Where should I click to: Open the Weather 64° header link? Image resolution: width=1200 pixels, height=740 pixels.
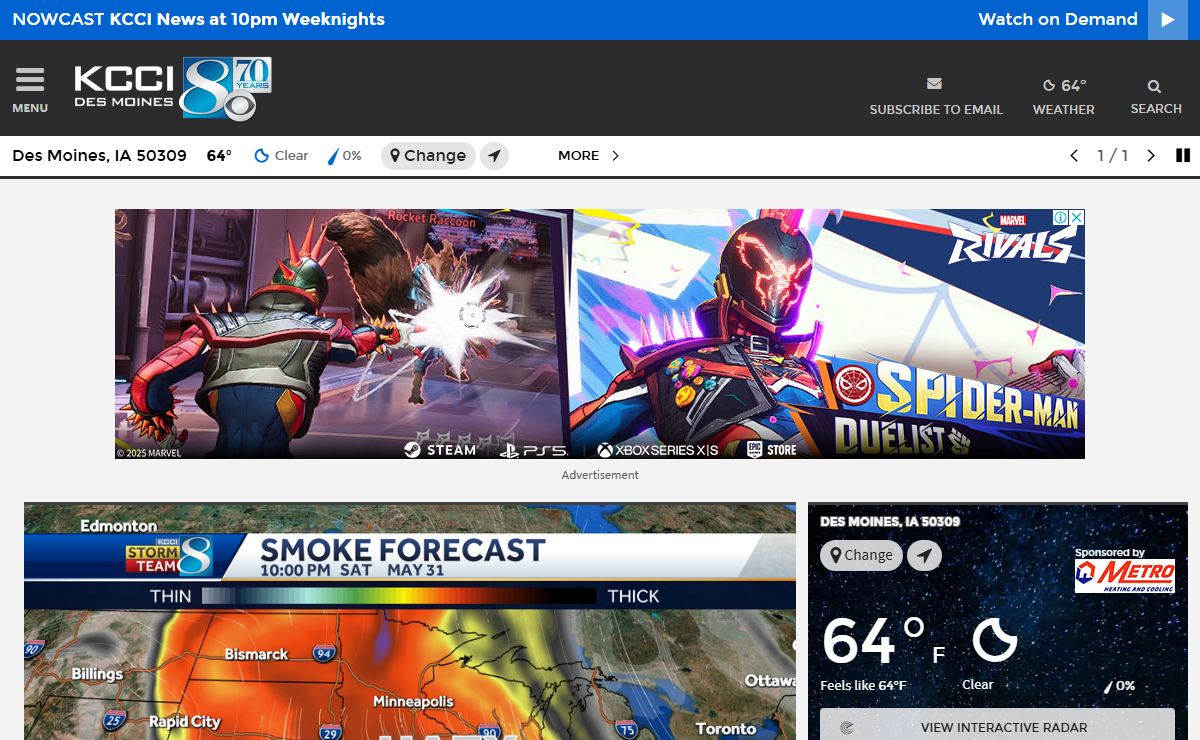(x=1063, y=96)
